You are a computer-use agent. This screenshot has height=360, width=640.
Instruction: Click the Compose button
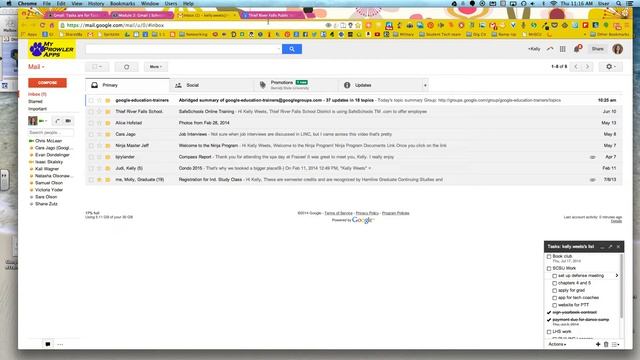[x=47, y=83]
